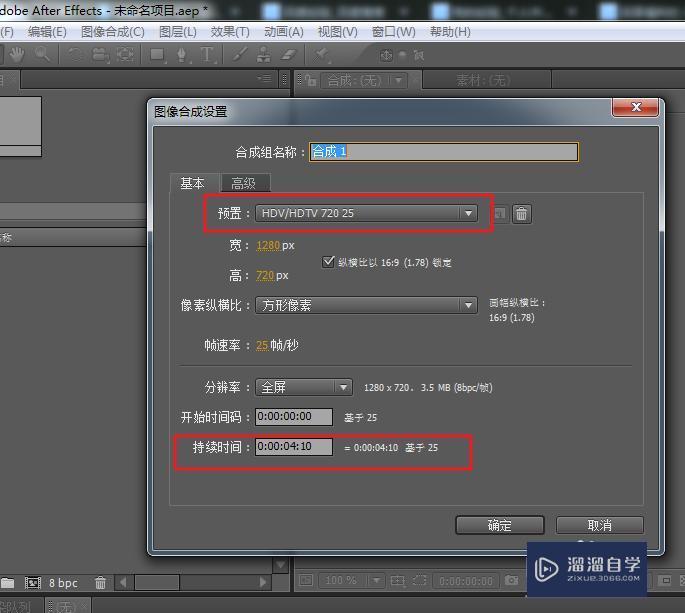Close the composition settings dialog
The height and width of the screenshot is (613, 685).
pyautogui.click(x=635, y=107)
